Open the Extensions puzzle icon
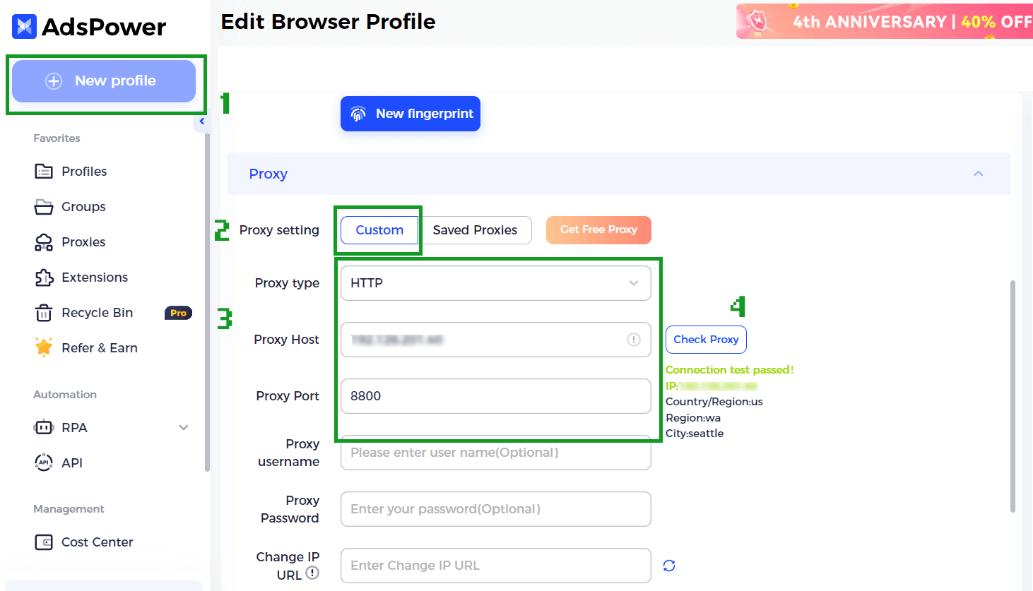Screen dimensions: 1033x591 click(x=44, y=277)
